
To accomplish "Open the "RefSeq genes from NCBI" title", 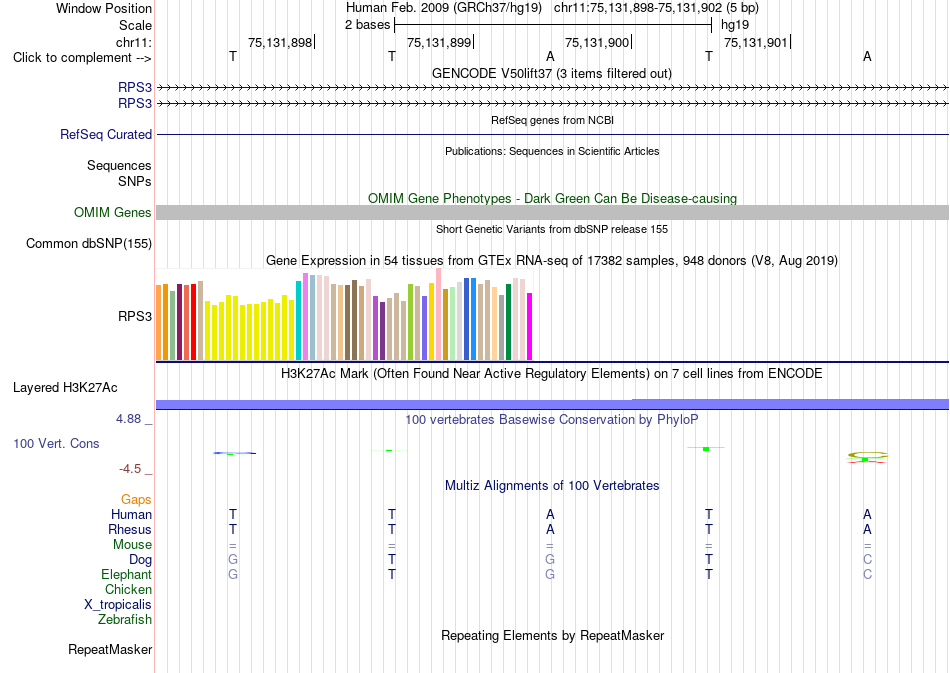I will (553, 120).
